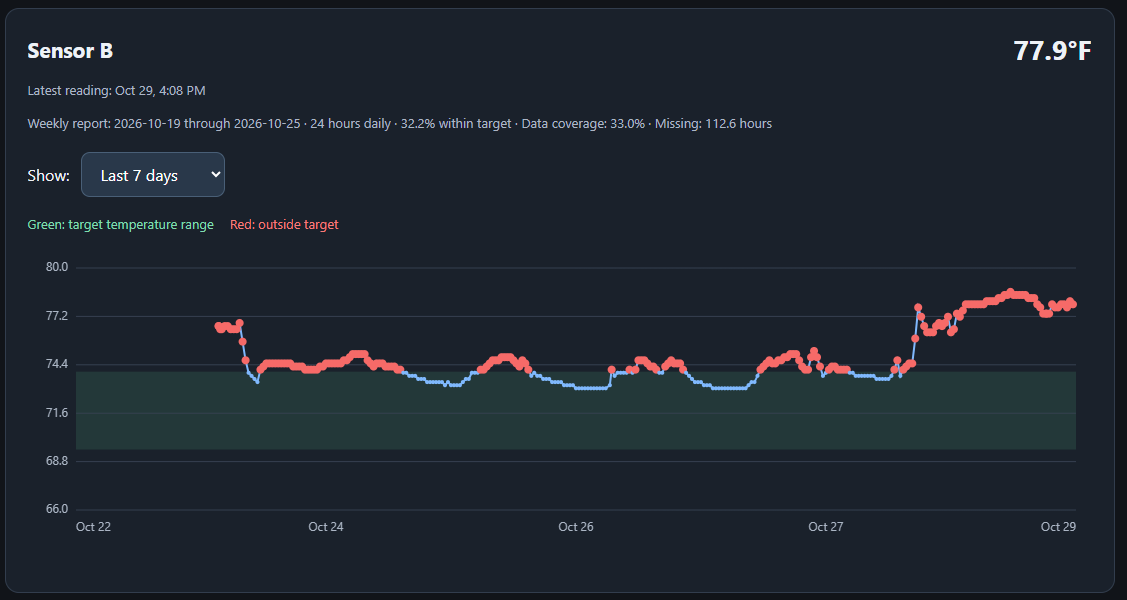Click the last red data point on chart
1127x600 pixels.
click(1072, 304)
